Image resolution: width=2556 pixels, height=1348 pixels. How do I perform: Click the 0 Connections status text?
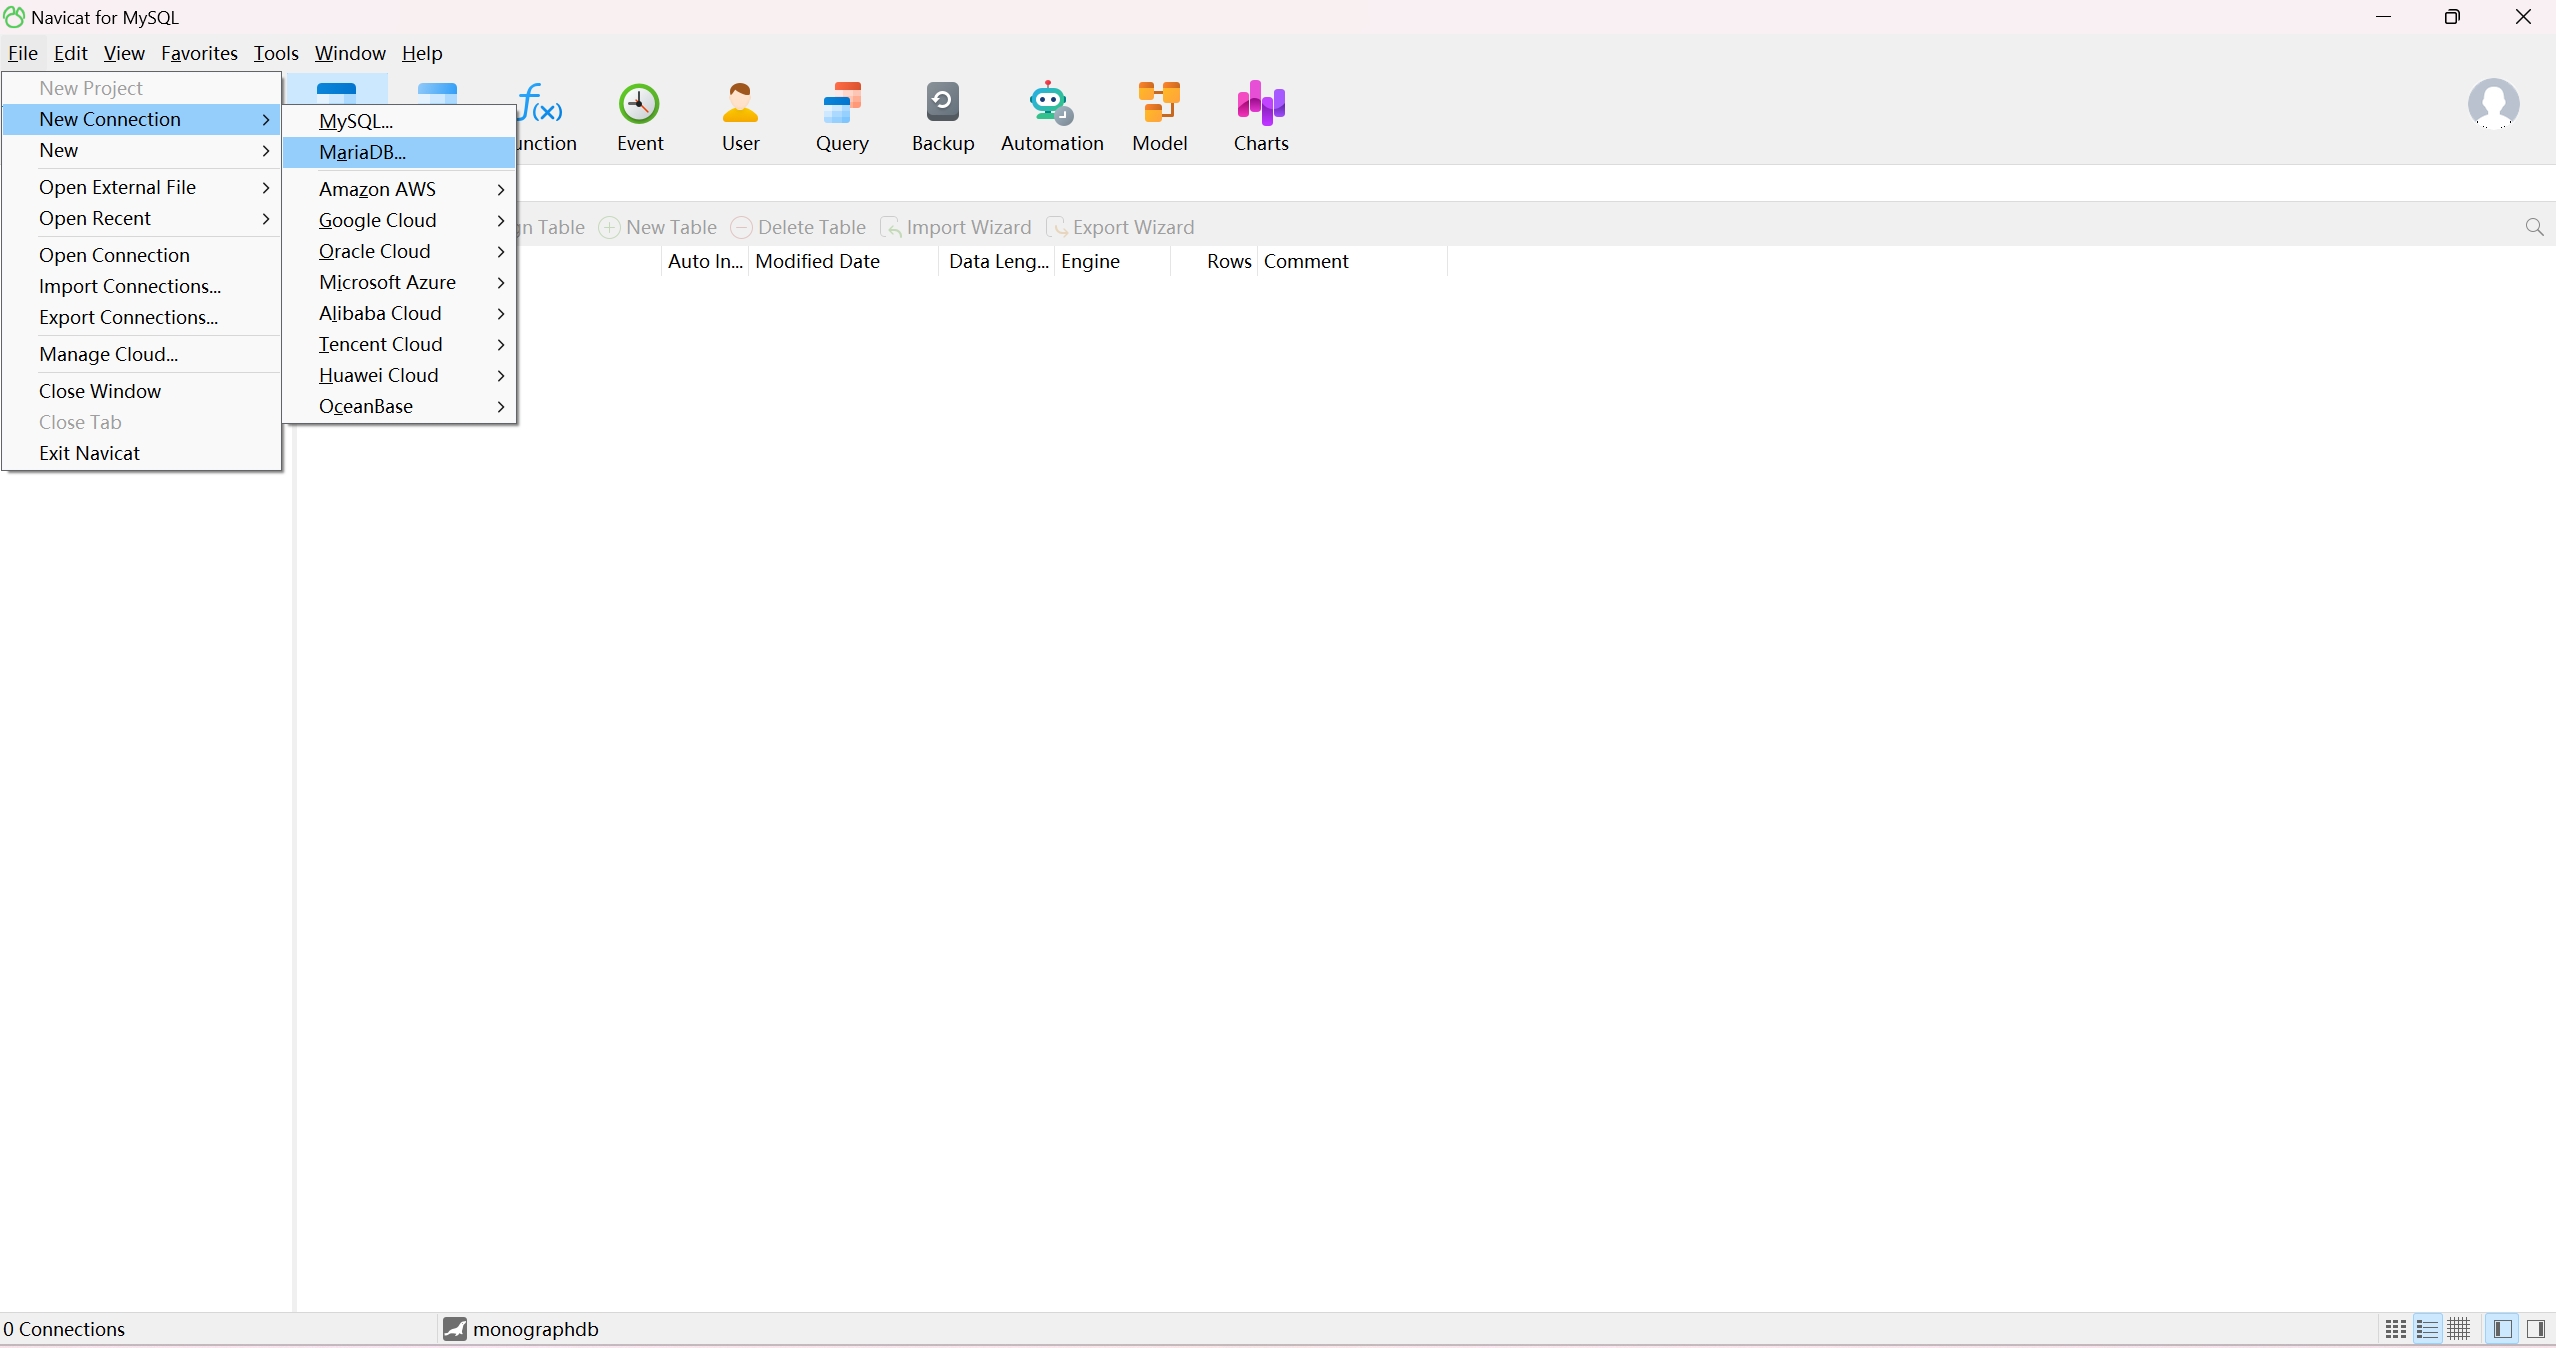point(64,1329)
